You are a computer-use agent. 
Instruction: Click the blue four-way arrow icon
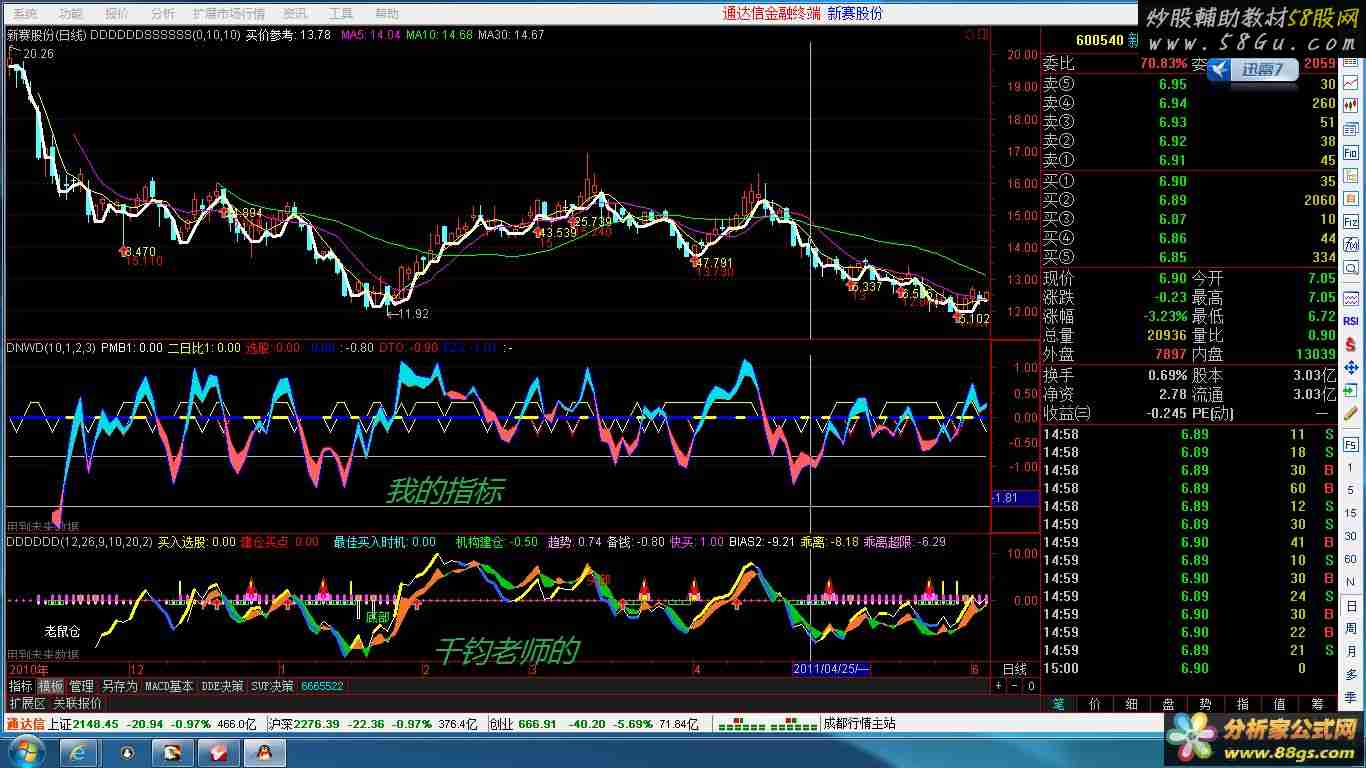coord(1351,367)
